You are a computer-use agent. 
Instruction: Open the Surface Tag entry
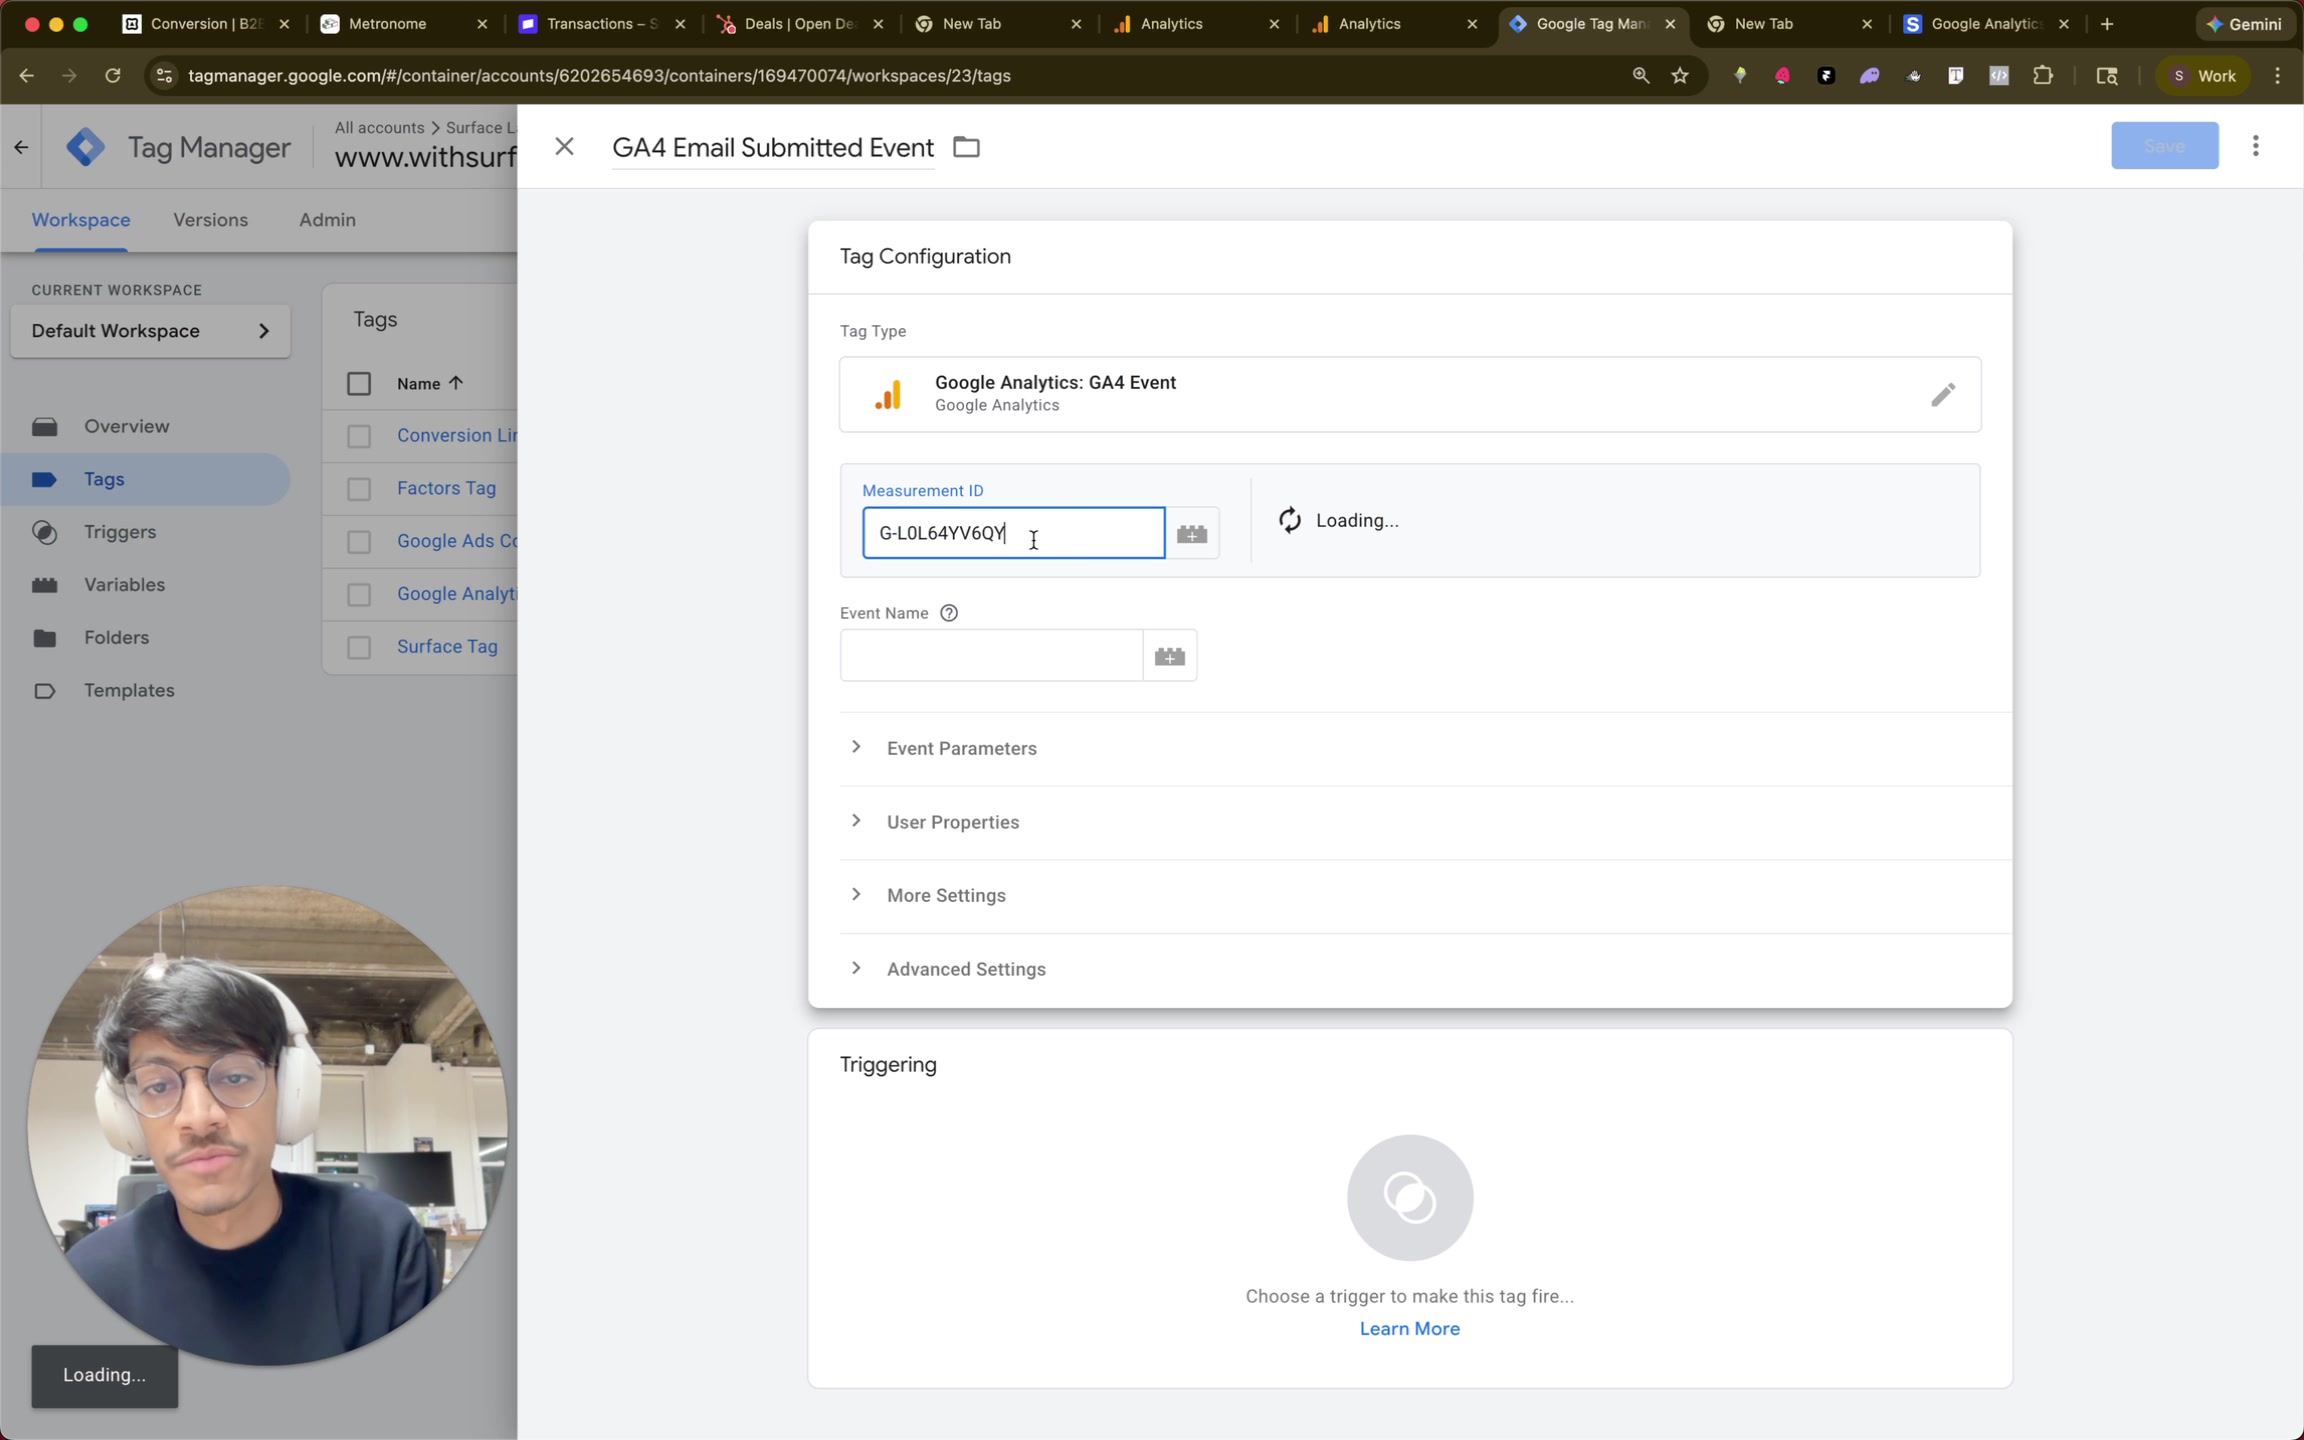[447, 646]
